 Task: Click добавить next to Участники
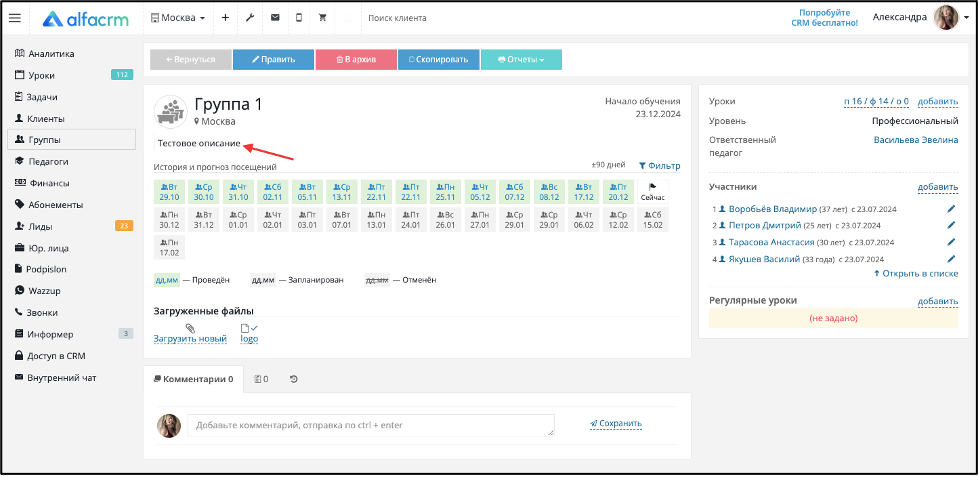[938, 187]
